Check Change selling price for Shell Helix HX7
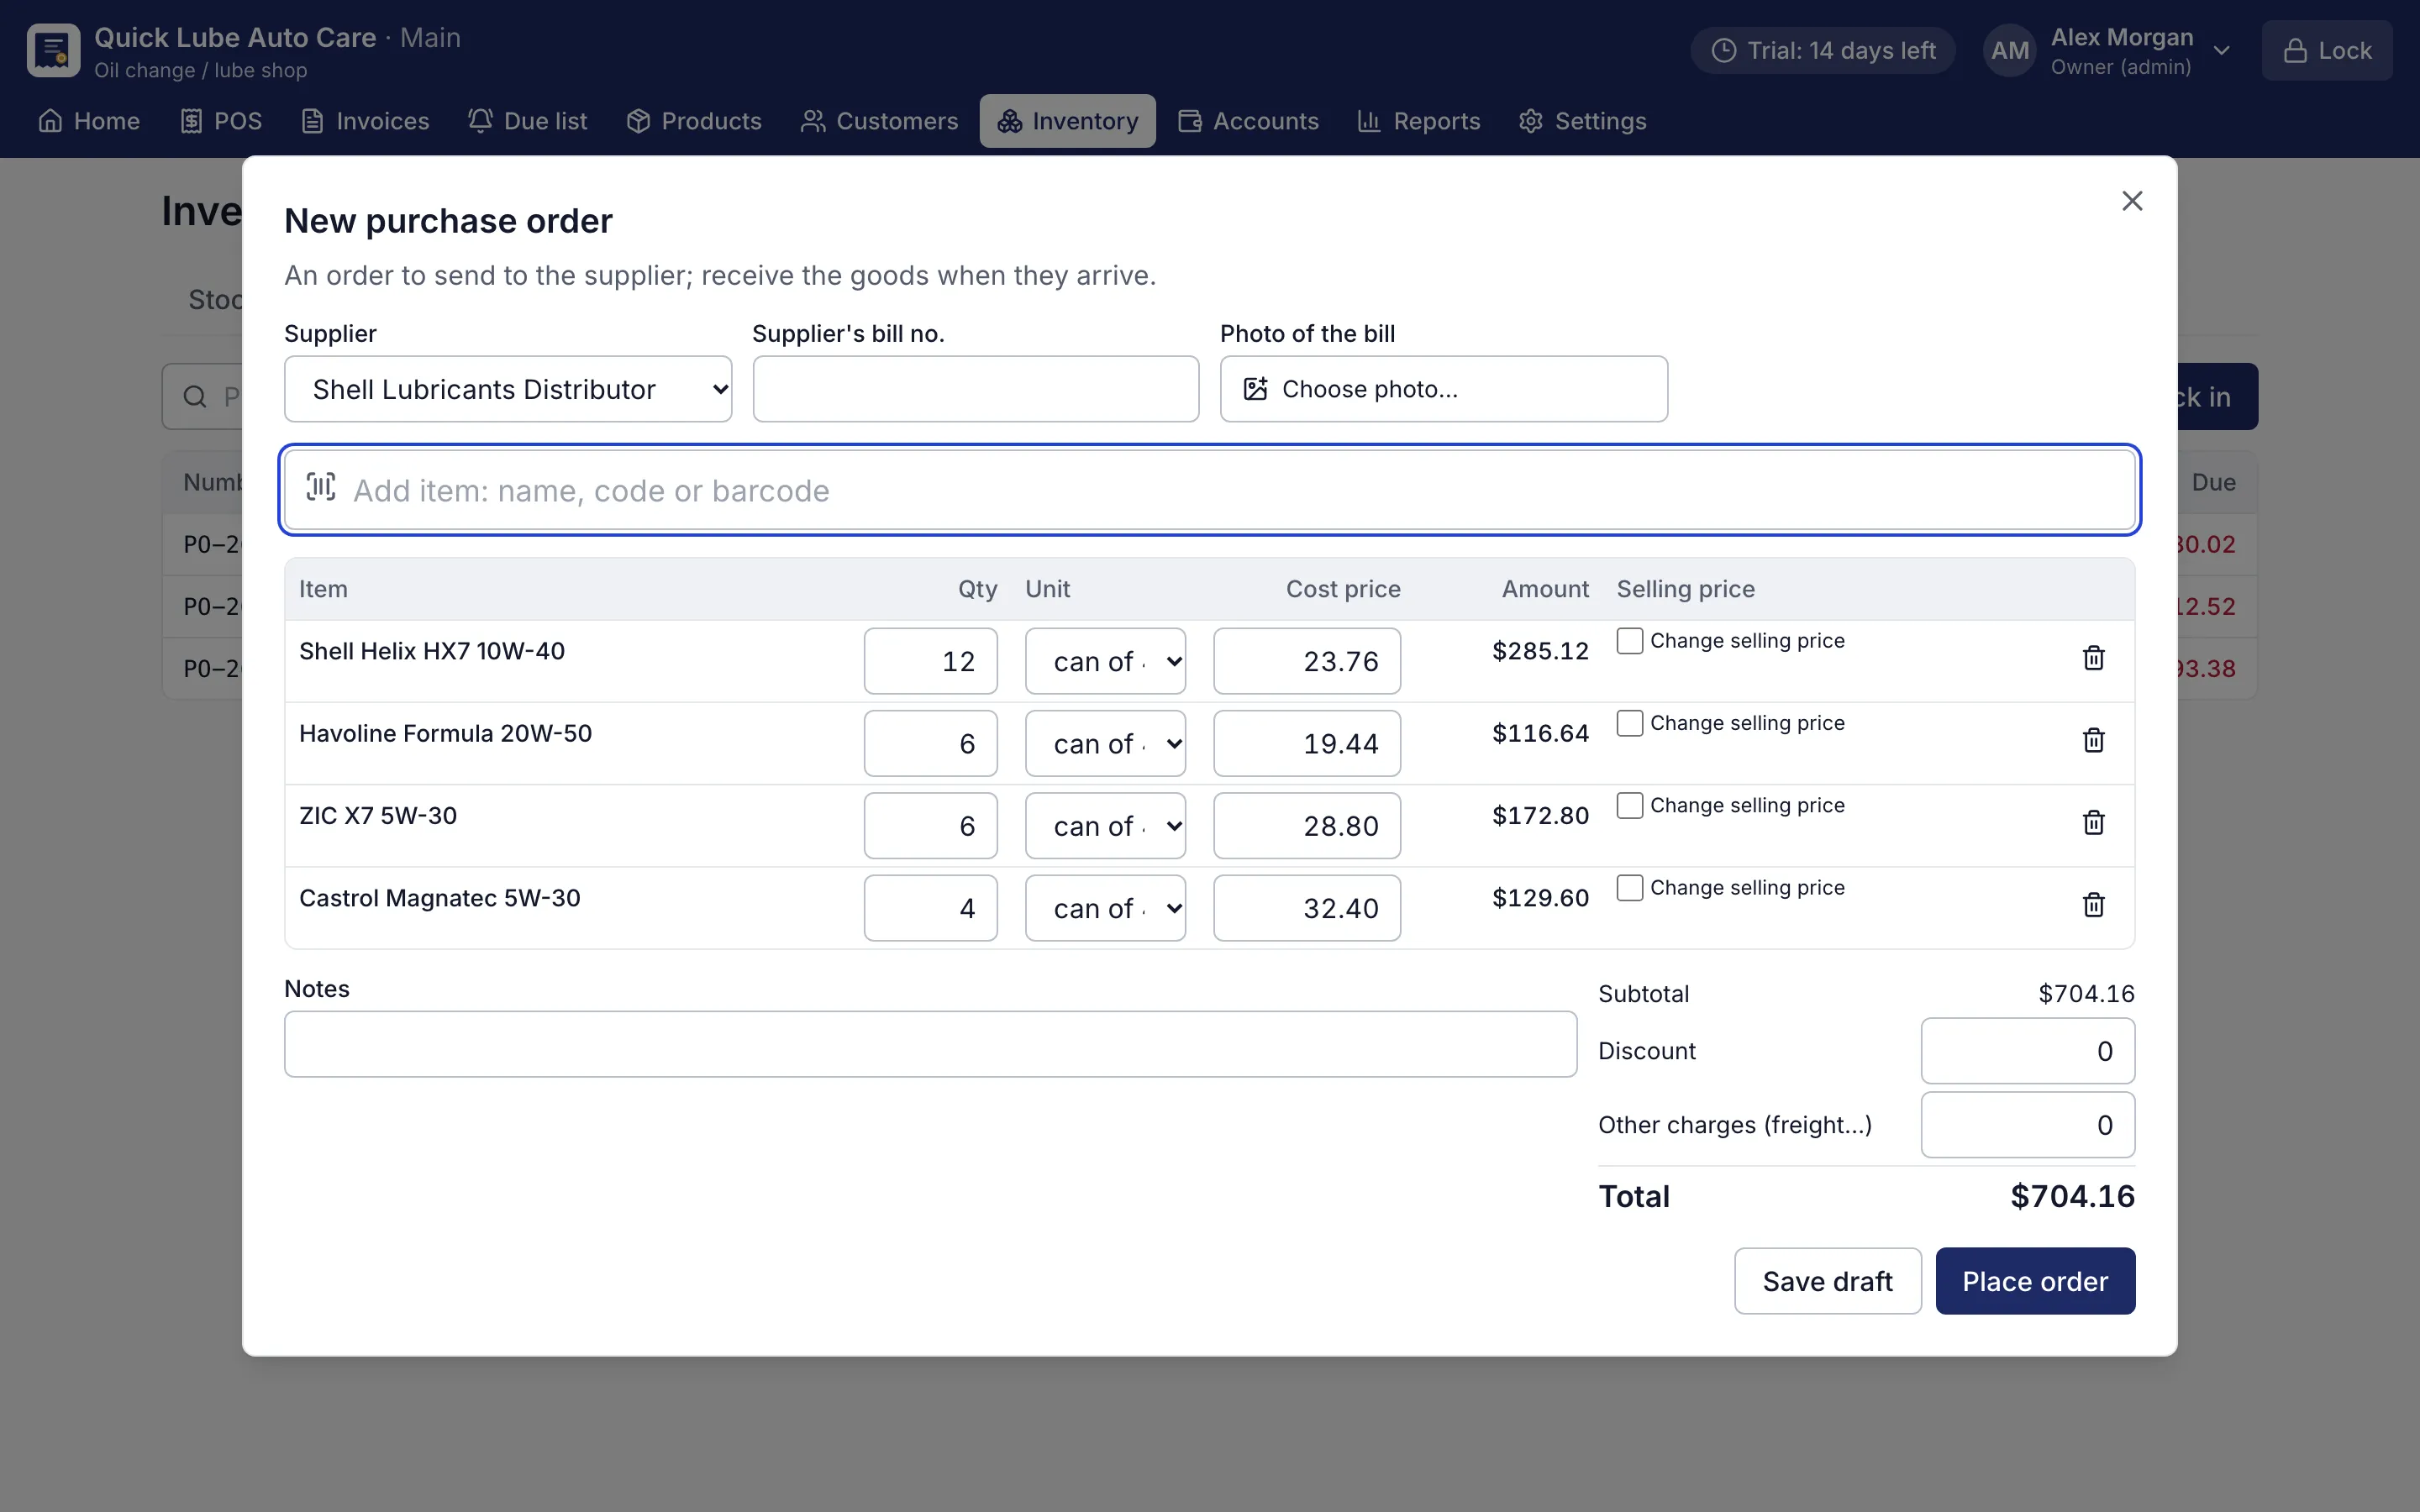 [x=1630, y=641]
